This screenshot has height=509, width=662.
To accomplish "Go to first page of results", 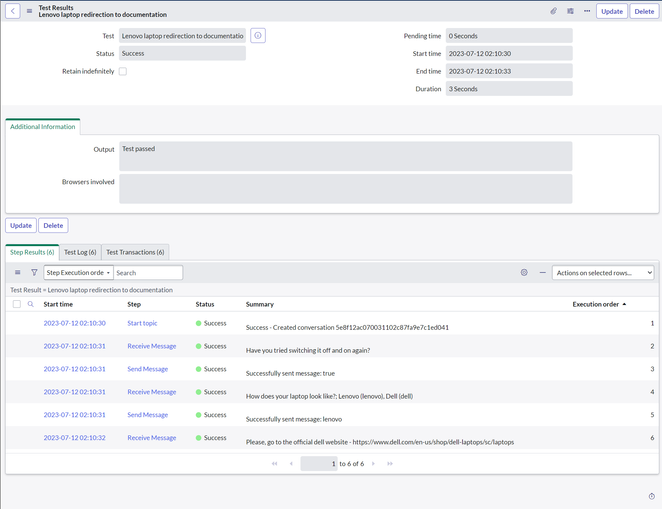I will tap(274, 464).
